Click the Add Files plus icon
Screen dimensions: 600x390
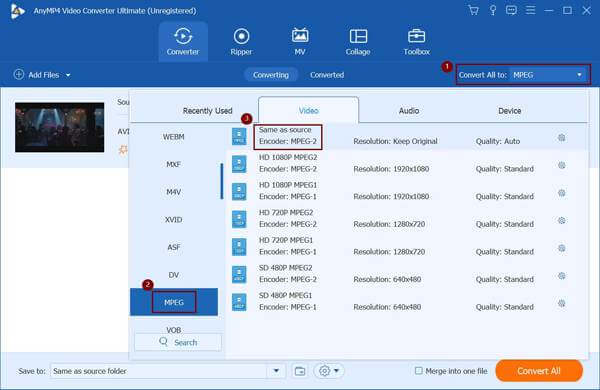click(19, 74)
